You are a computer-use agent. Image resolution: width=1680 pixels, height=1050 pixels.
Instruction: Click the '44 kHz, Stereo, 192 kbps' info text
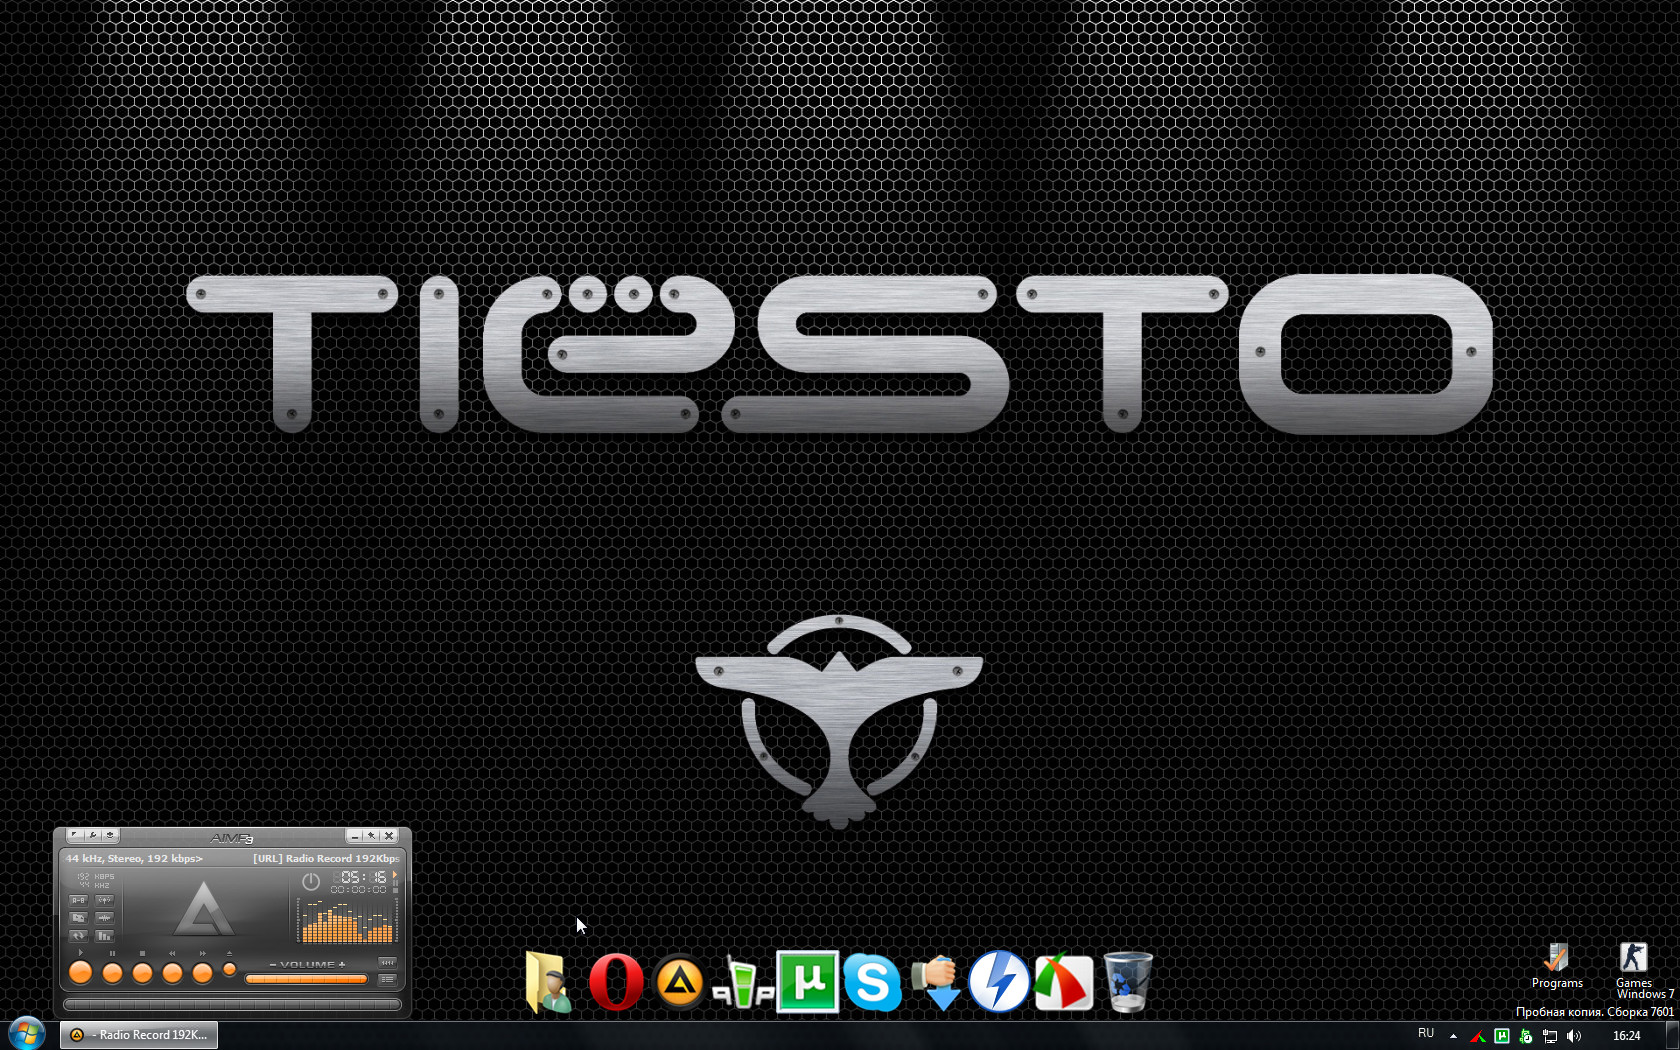click(x=134, y=858)
